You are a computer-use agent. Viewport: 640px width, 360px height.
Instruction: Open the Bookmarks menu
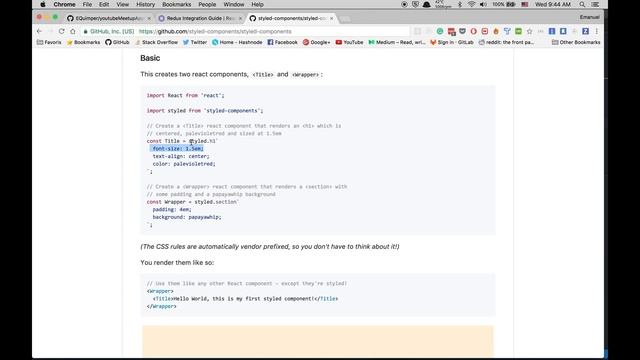(176, 4)
